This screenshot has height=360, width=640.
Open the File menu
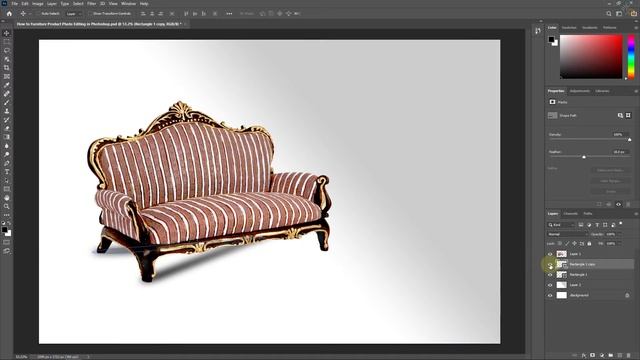(x=14, y=4)
